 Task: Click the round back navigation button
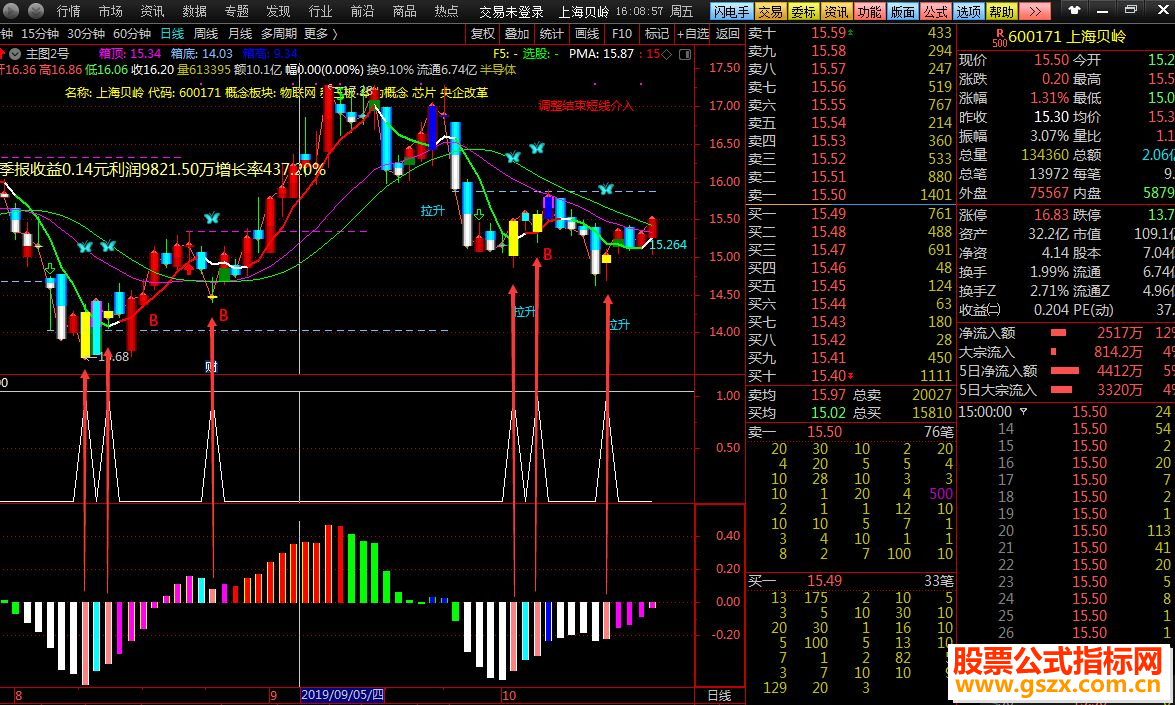pos(12,10)
